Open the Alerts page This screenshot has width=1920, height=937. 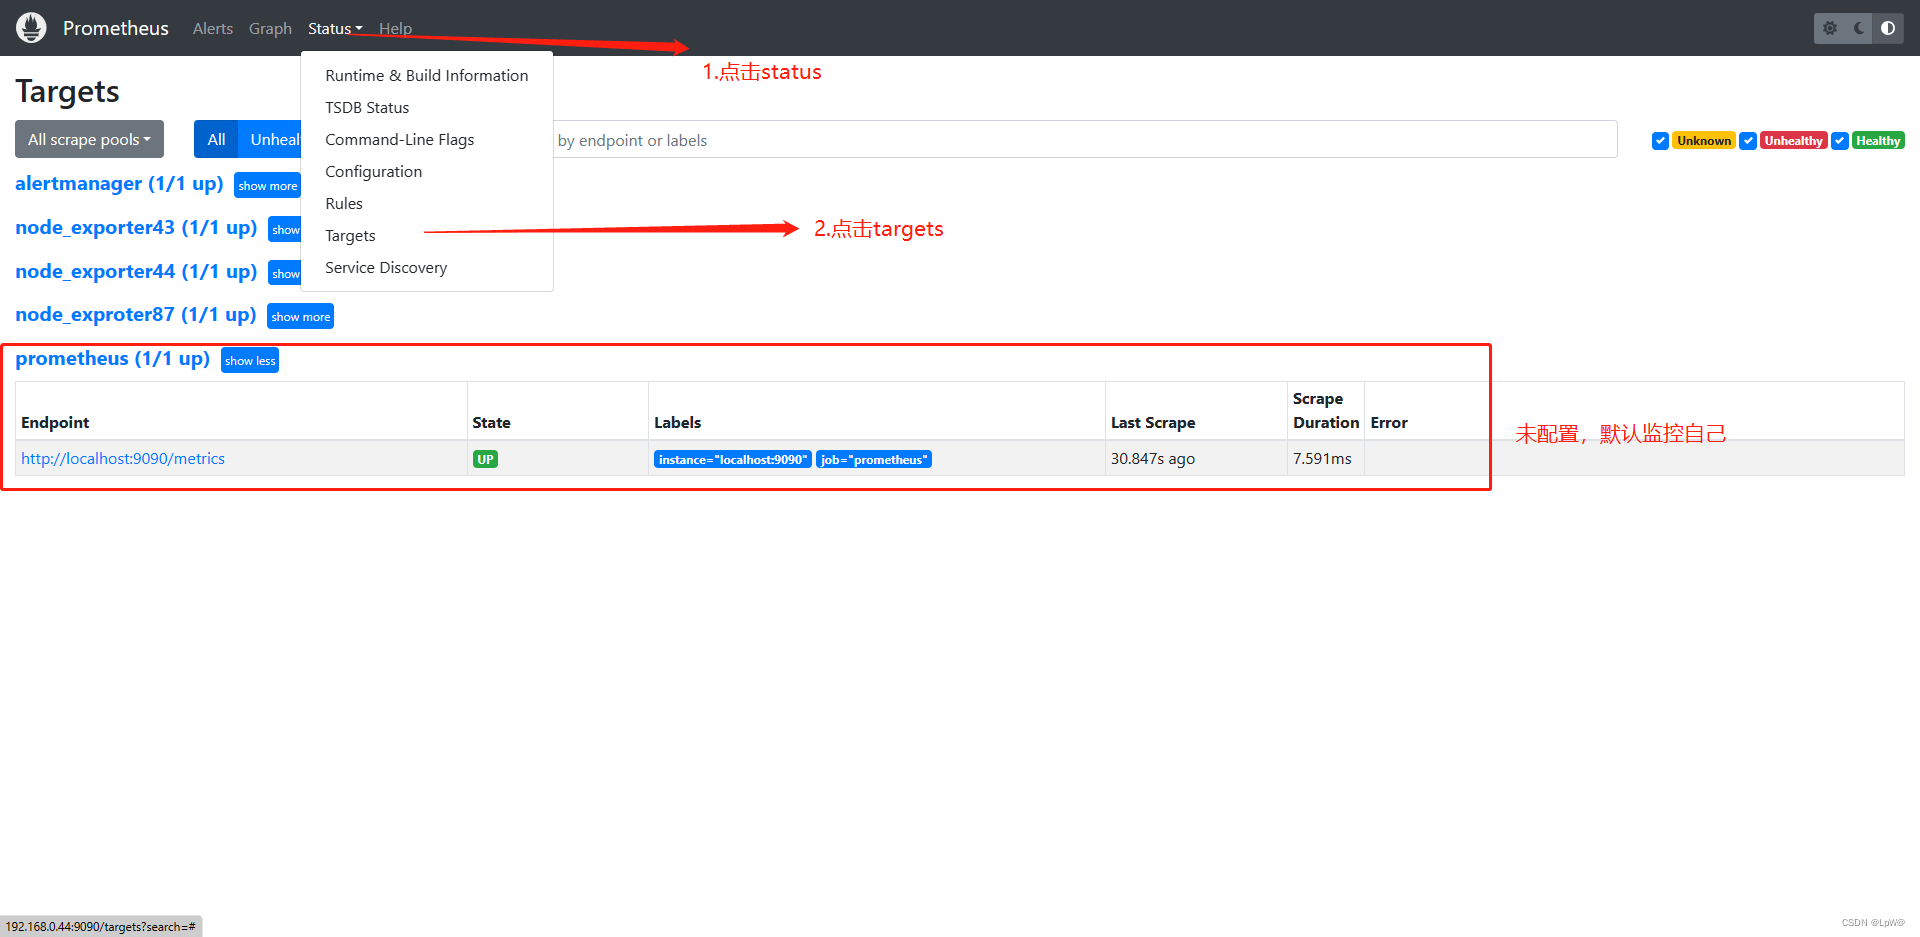(x=212, y=28)
